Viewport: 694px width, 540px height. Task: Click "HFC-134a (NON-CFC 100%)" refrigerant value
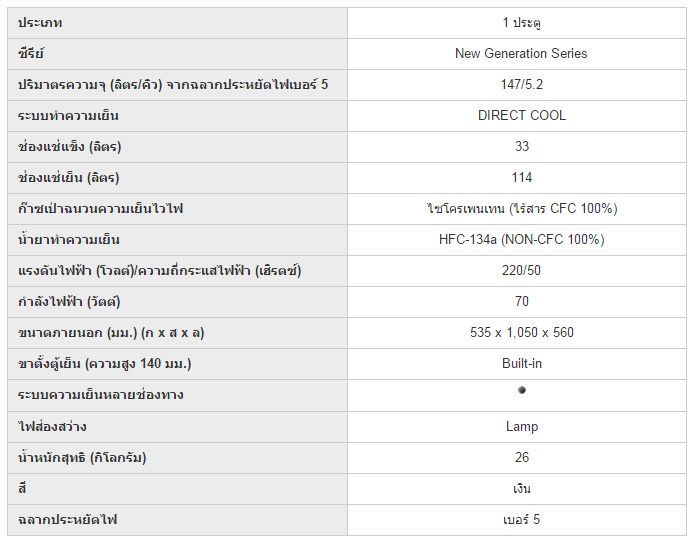(x=521, y=239)
